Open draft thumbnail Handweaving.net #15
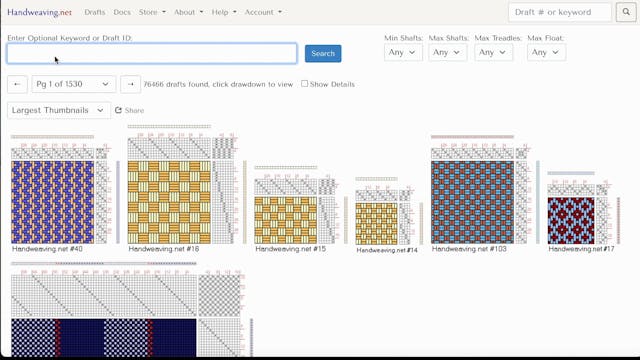Screen dimensions: 640x360 click(x=301, y=205)
